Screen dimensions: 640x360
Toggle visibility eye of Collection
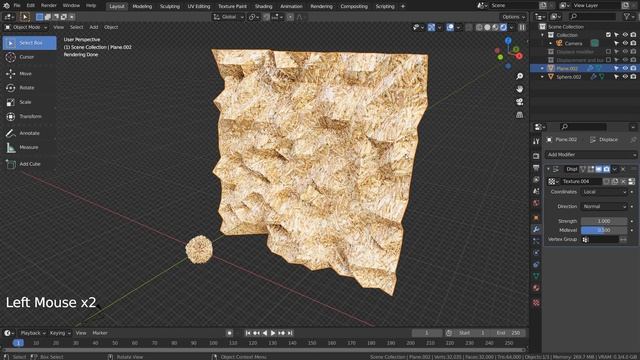click(x=625, y=35)
